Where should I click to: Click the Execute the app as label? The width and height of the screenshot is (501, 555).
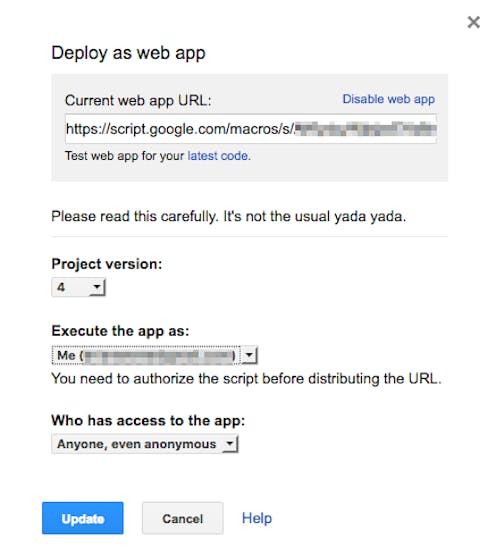pyautogui.click(x=120, y=331)
